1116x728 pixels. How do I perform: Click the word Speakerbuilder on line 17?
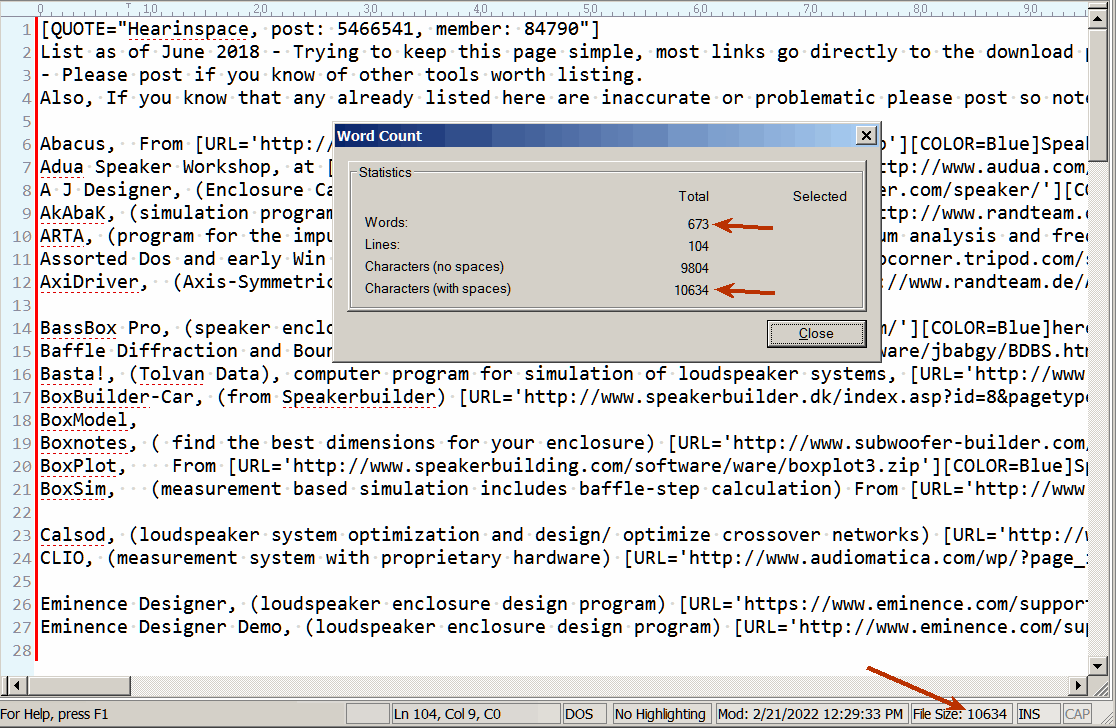359,397
